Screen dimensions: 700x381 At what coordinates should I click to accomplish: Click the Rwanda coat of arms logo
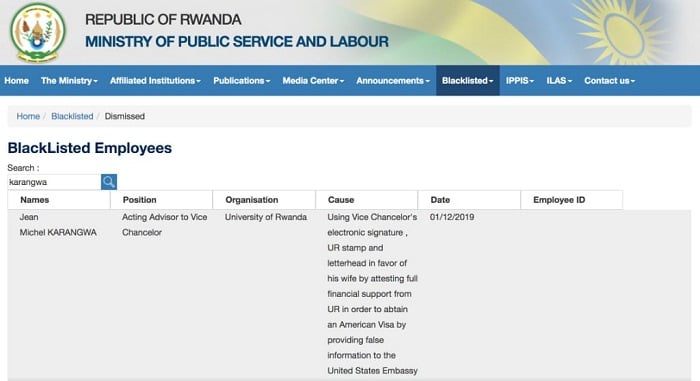click(x=38, y=33)
